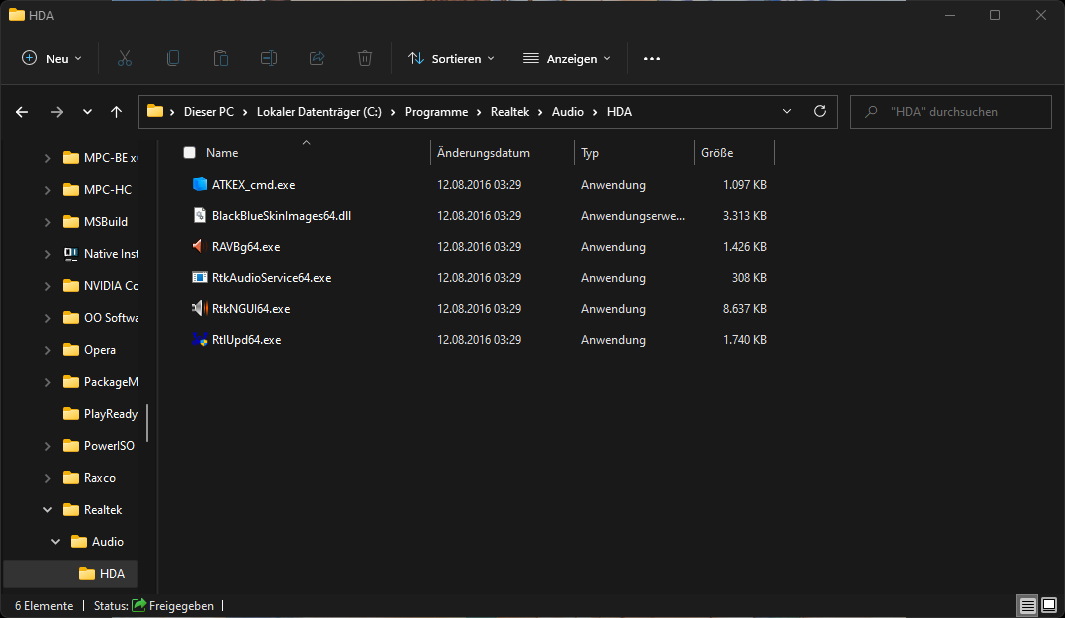Expand the MSBuild tree node
This screenshot has width=1065, height=618.
coord(48,222)
